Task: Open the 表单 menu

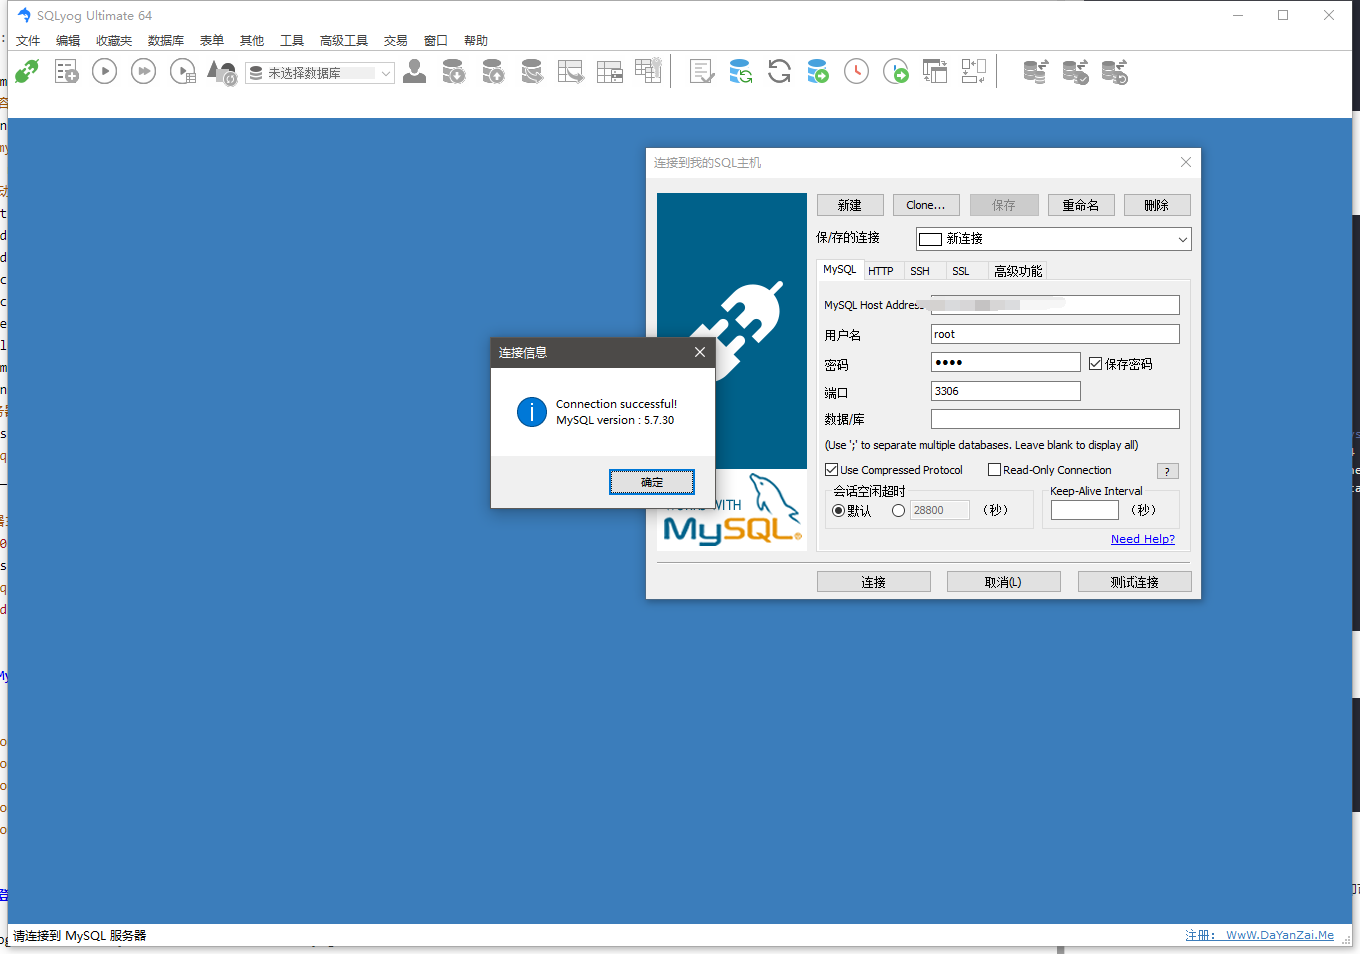Action: pyautogui.click(x=212, y=41)
